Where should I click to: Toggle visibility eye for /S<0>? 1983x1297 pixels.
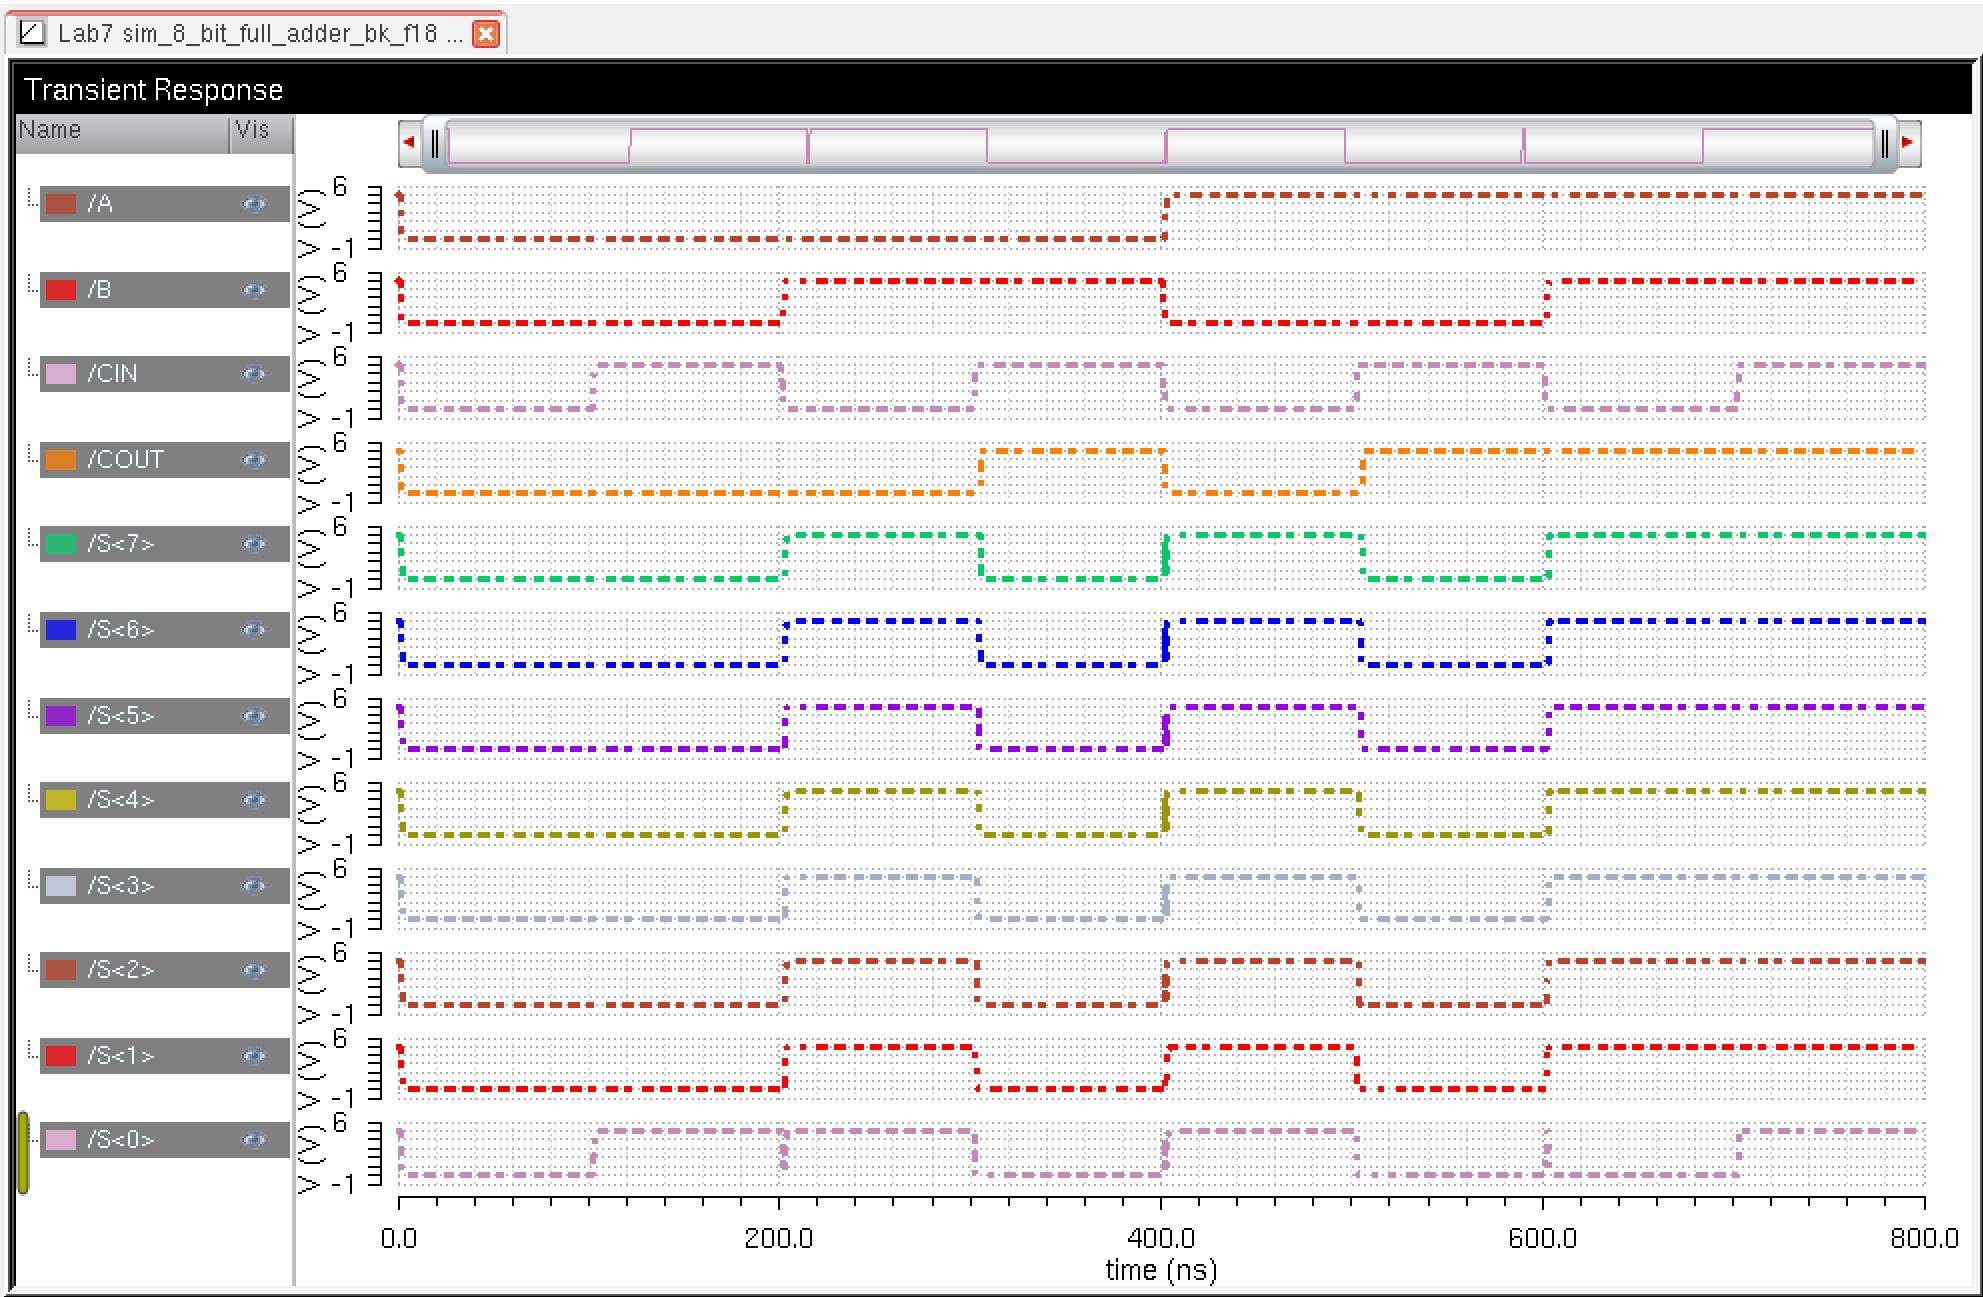pos(254,1140)
